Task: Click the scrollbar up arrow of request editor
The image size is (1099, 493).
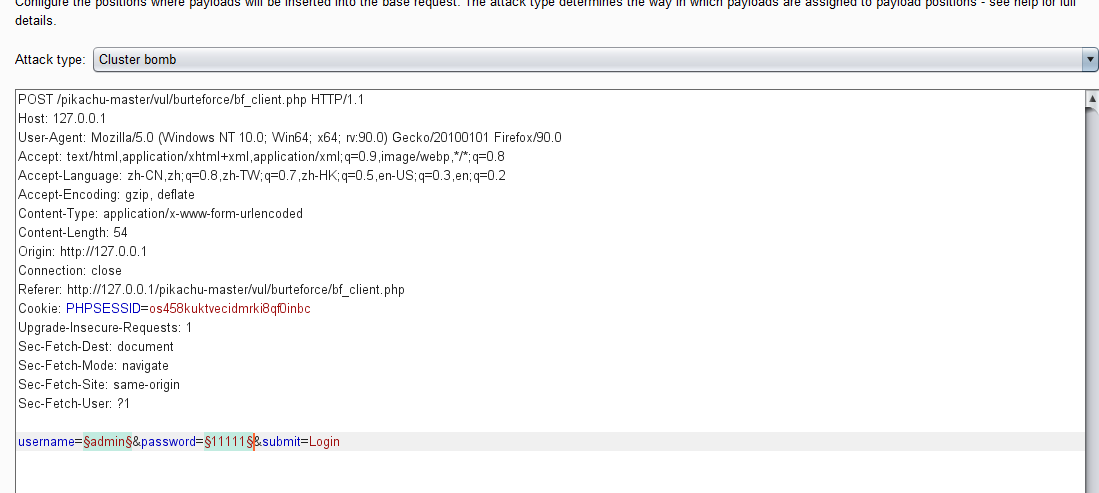Action: (1092, 97)
